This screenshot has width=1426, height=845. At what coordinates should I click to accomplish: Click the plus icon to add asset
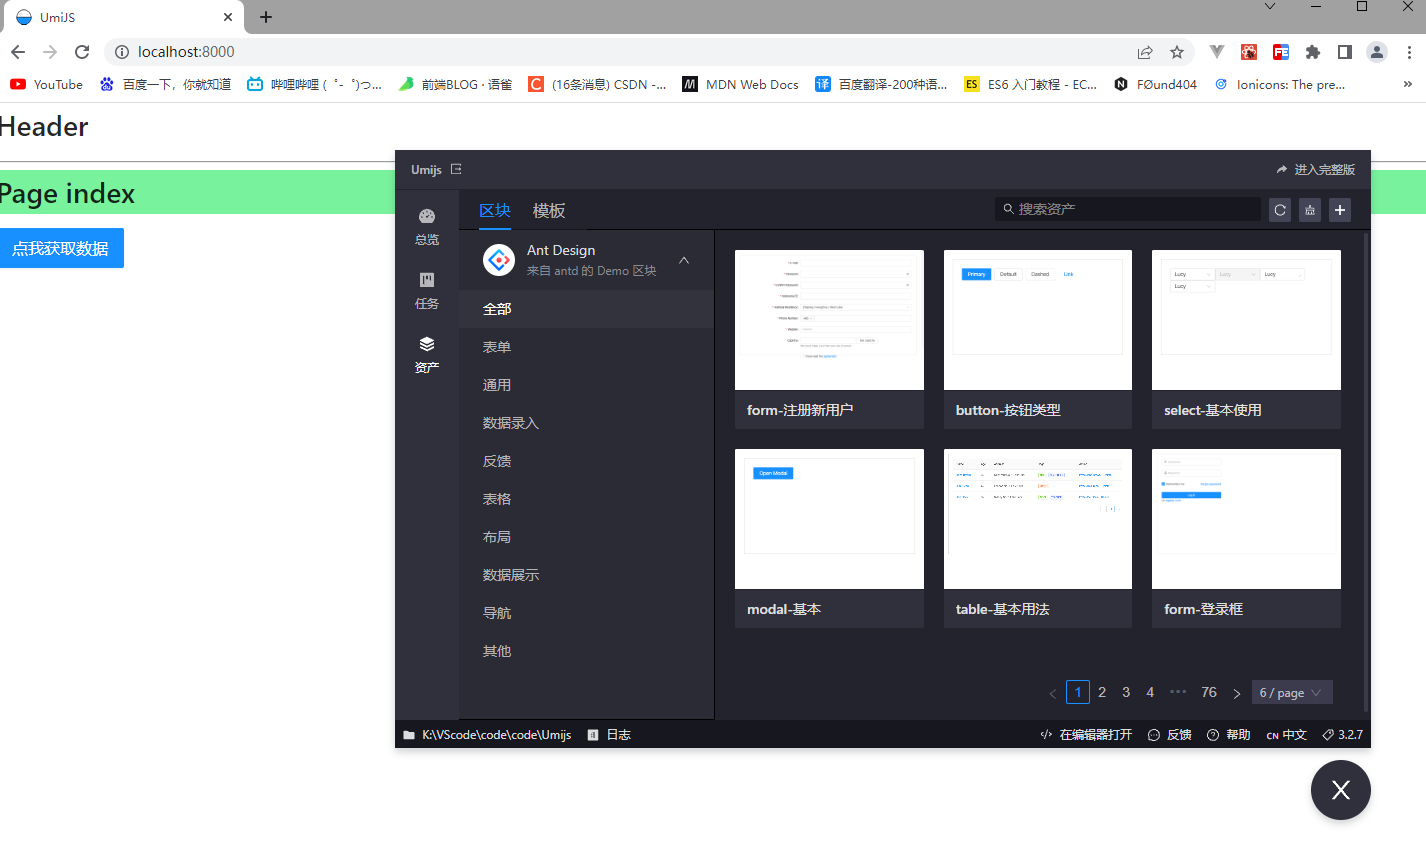click(x=1340, y=210)
